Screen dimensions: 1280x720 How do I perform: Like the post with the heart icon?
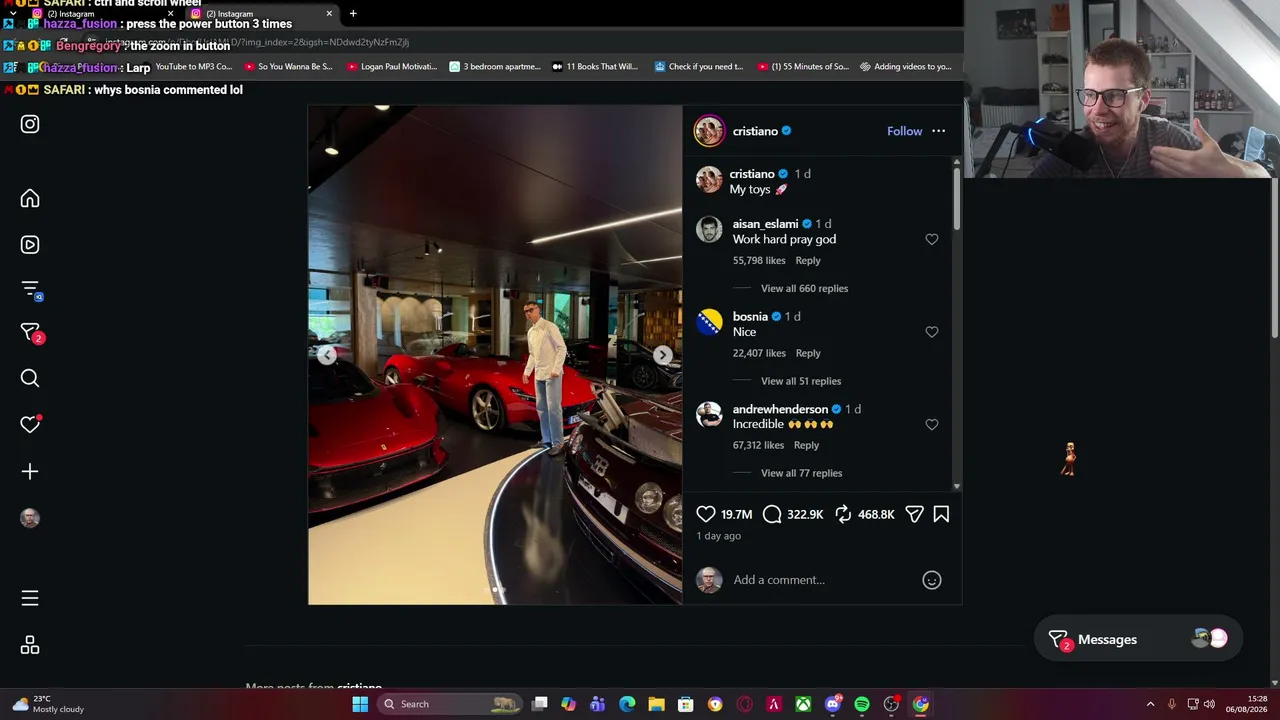click(706, 514)
